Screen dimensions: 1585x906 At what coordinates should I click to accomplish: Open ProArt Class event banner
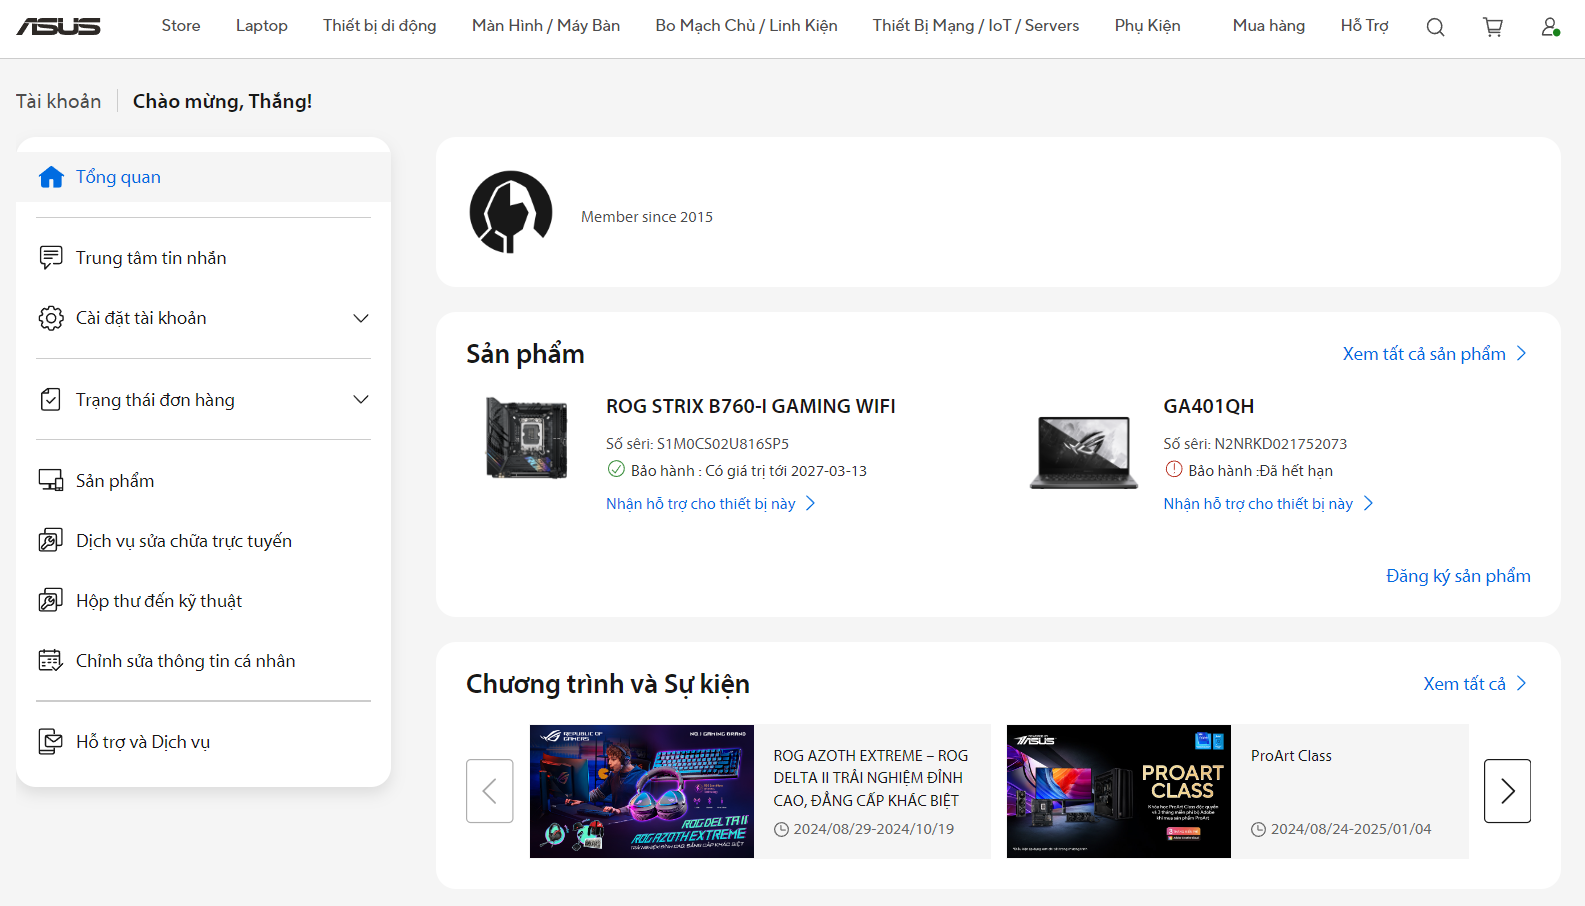click(1119, 792)
